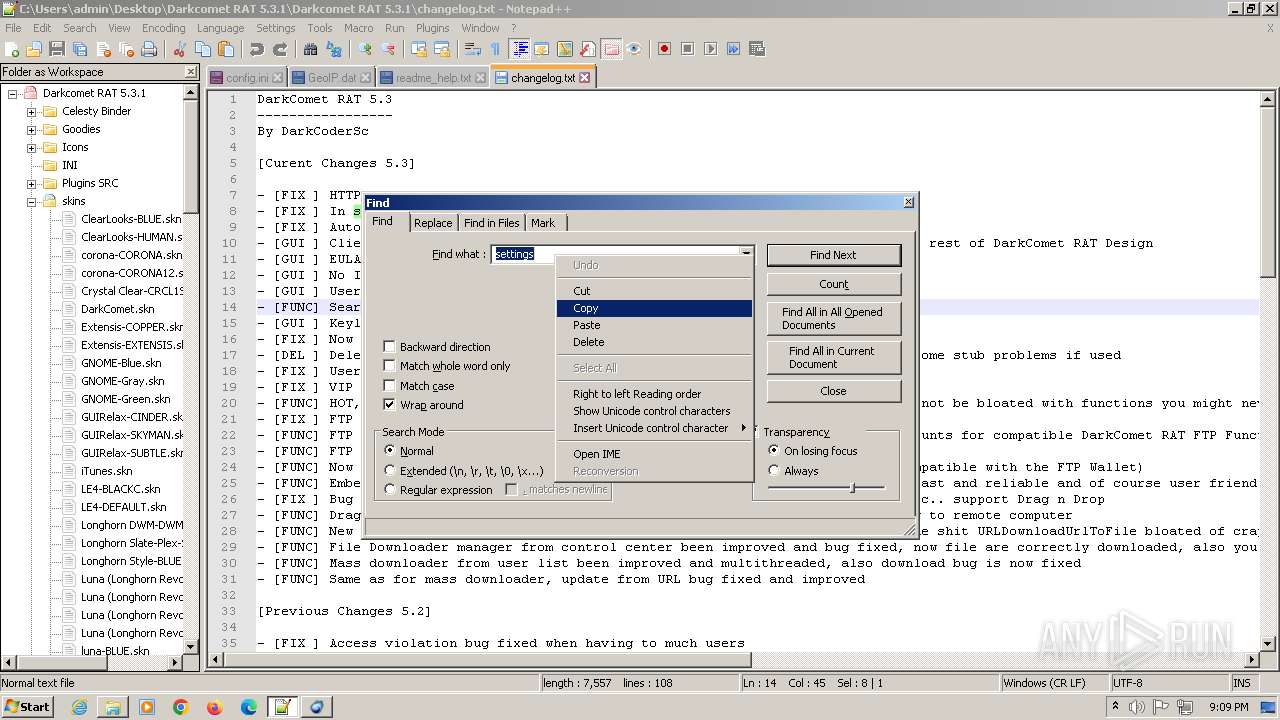Select transparency Always radio button
Image resolution: width=1280 pixels, height=720 pixels.
pyautogui.click(x=774, y=471)
